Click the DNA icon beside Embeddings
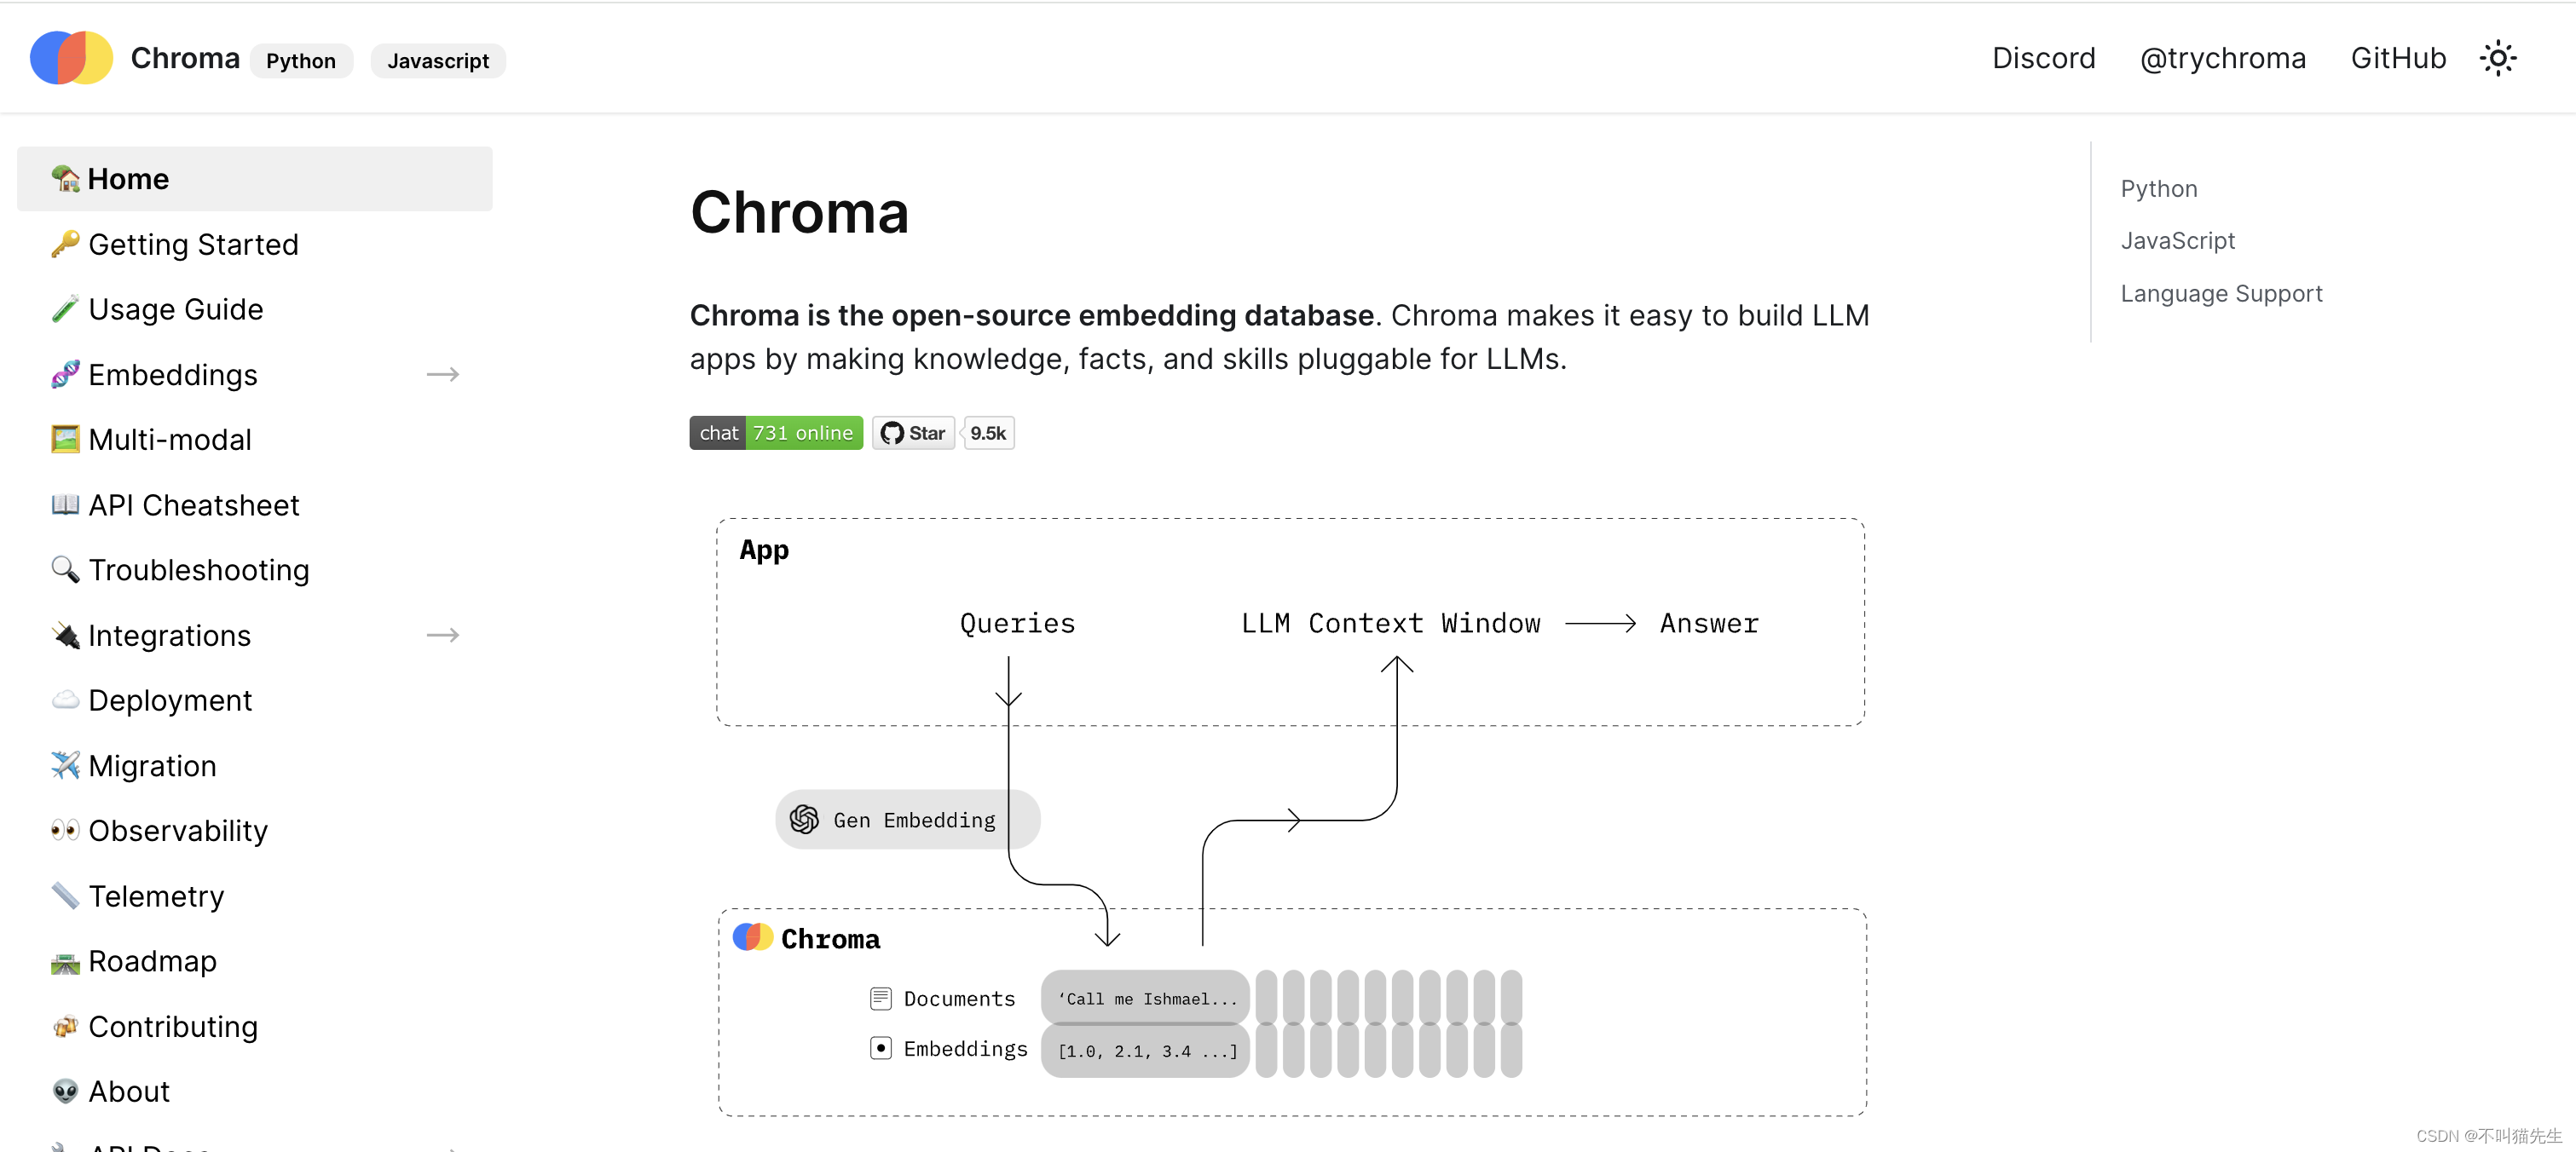This screenshot has height=1152, width=2576. (x=65, y=374)
